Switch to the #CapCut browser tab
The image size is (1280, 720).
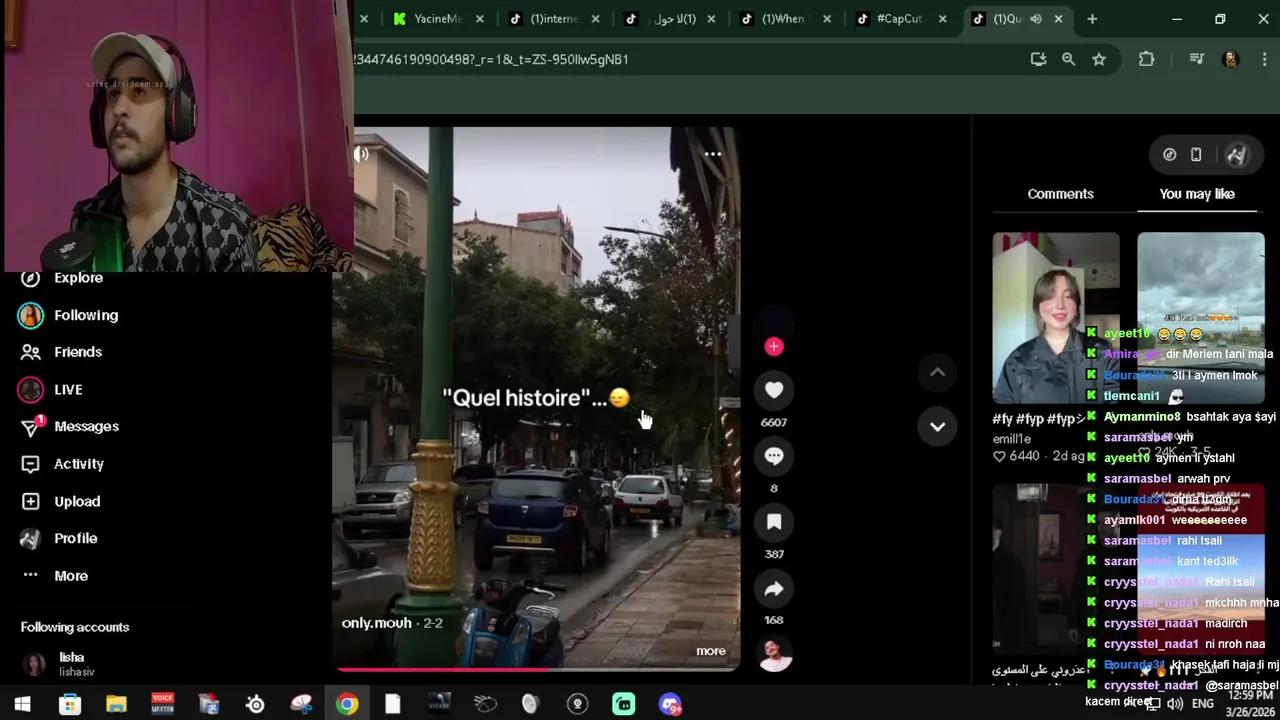(902, 19)
